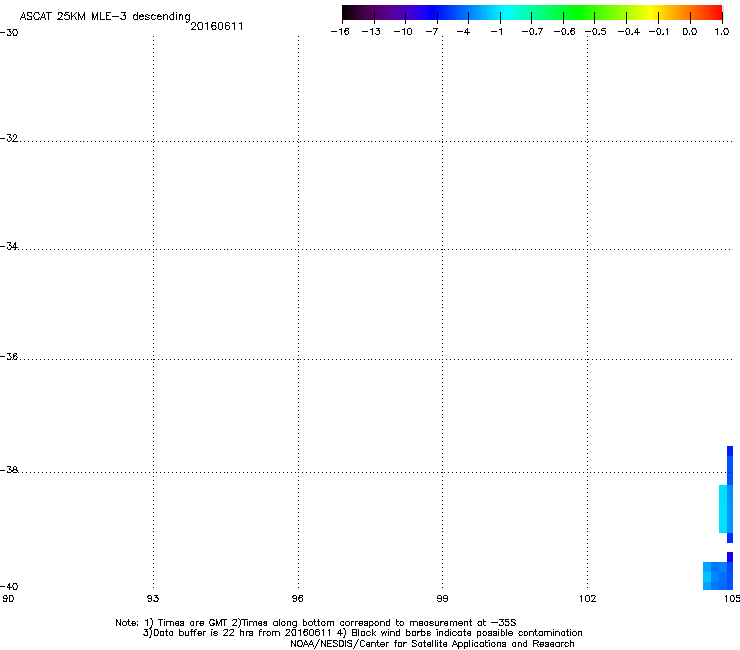Pick the green section of the color bar

580,12
